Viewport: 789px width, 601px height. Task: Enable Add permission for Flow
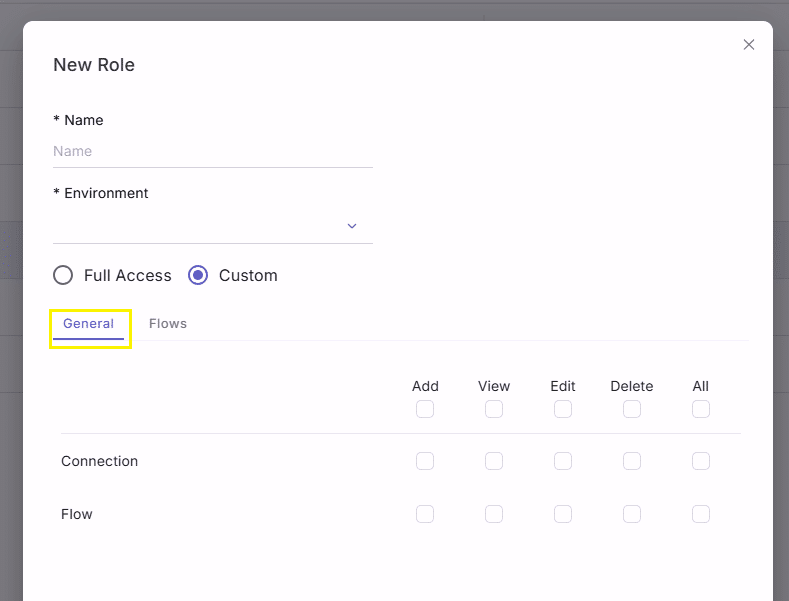pyautogui.click(x=425, y=514)
